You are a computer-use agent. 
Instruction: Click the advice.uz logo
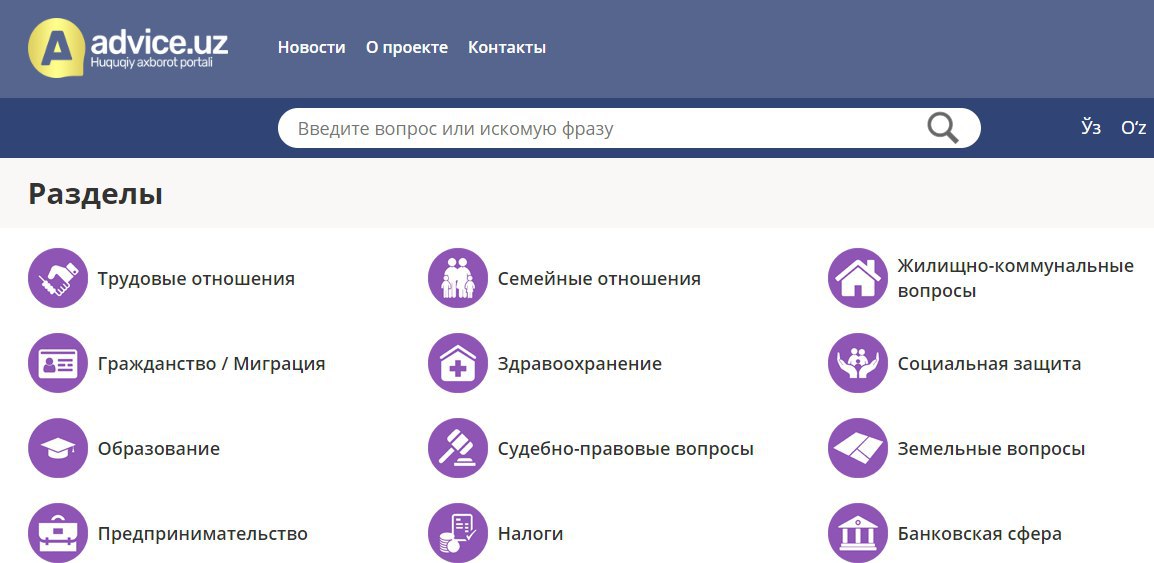tap(128, 47)
